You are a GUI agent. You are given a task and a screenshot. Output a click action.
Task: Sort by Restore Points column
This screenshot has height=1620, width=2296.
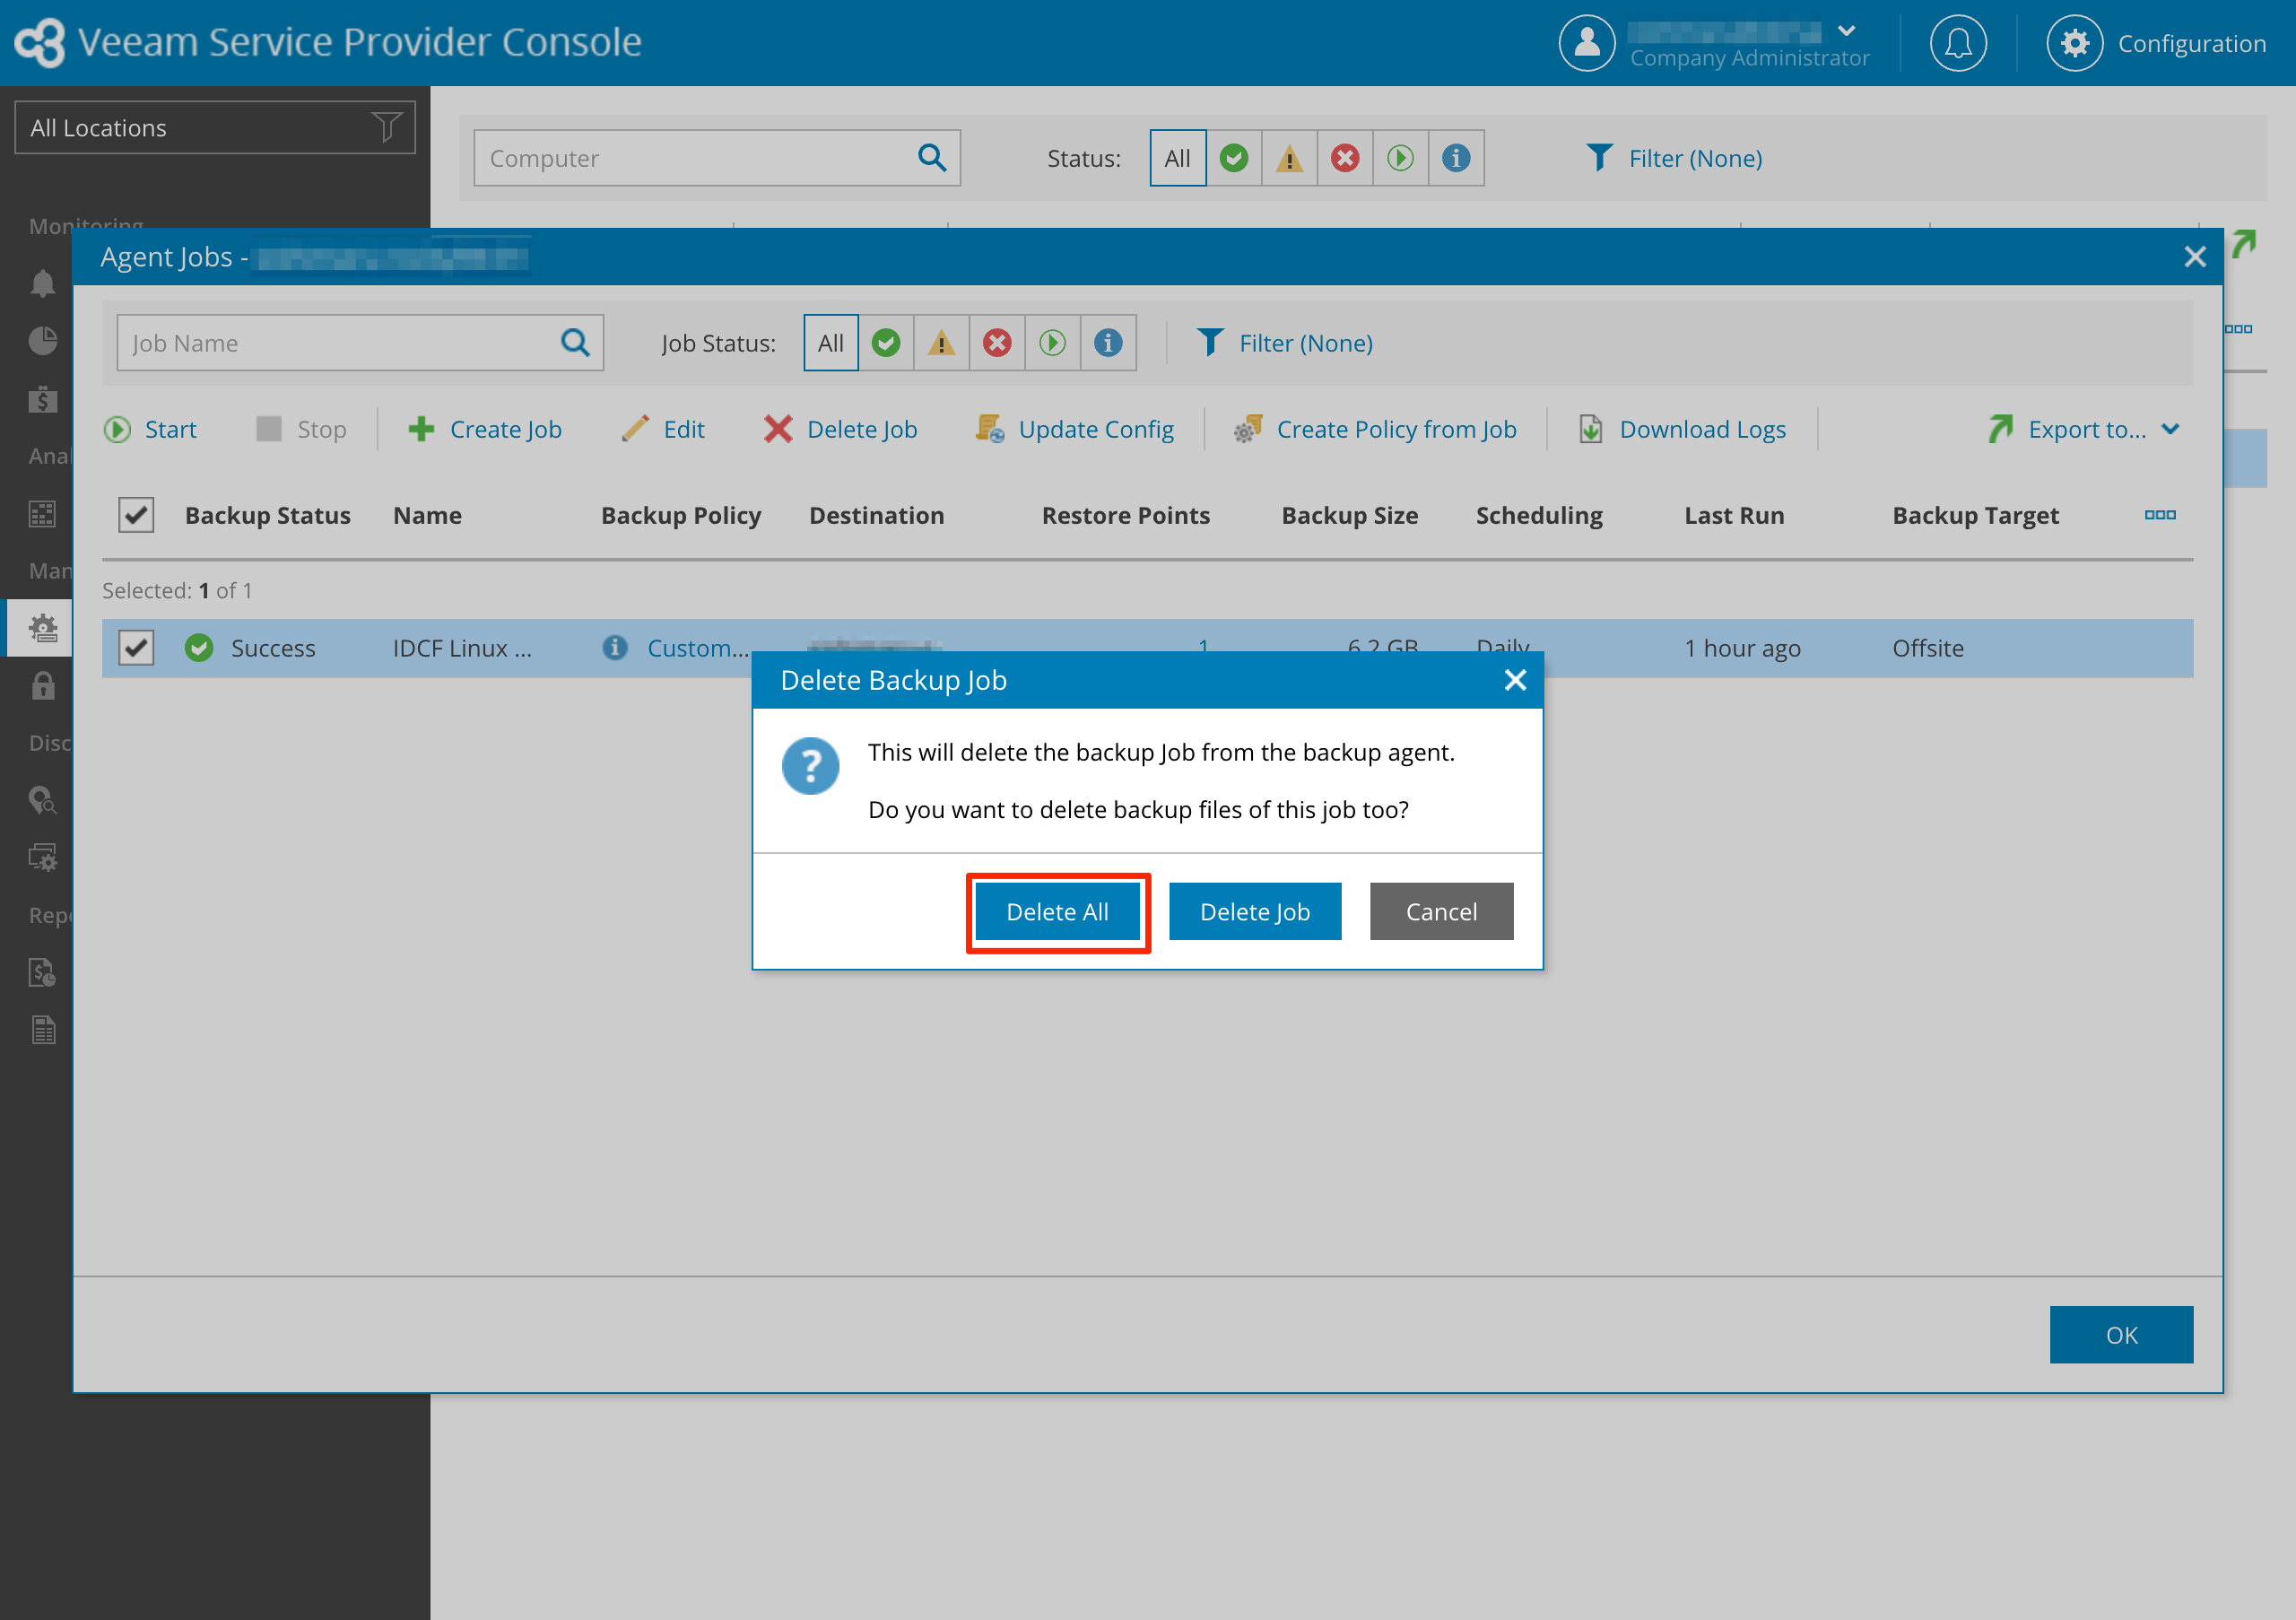[x=1126, y=515]
